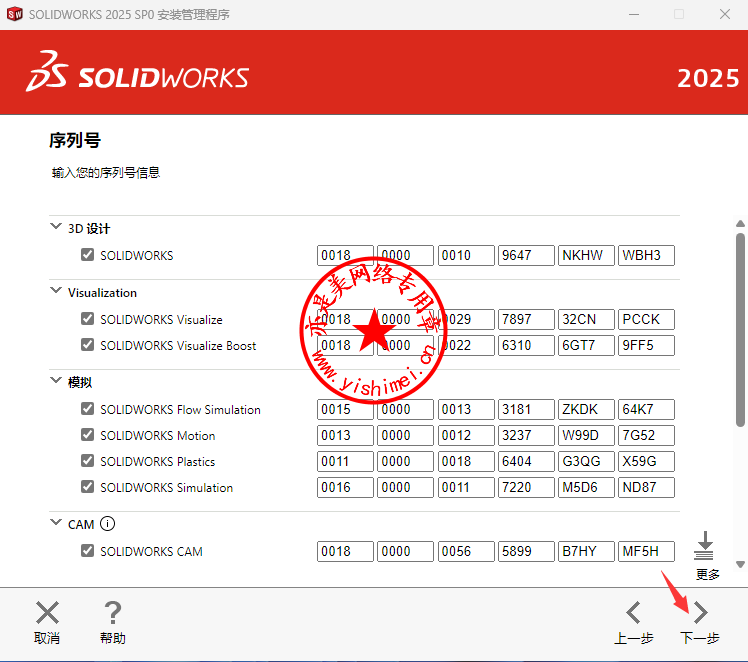
Task: Click CAM serial field B7HY
Action: tap(586, 551)
